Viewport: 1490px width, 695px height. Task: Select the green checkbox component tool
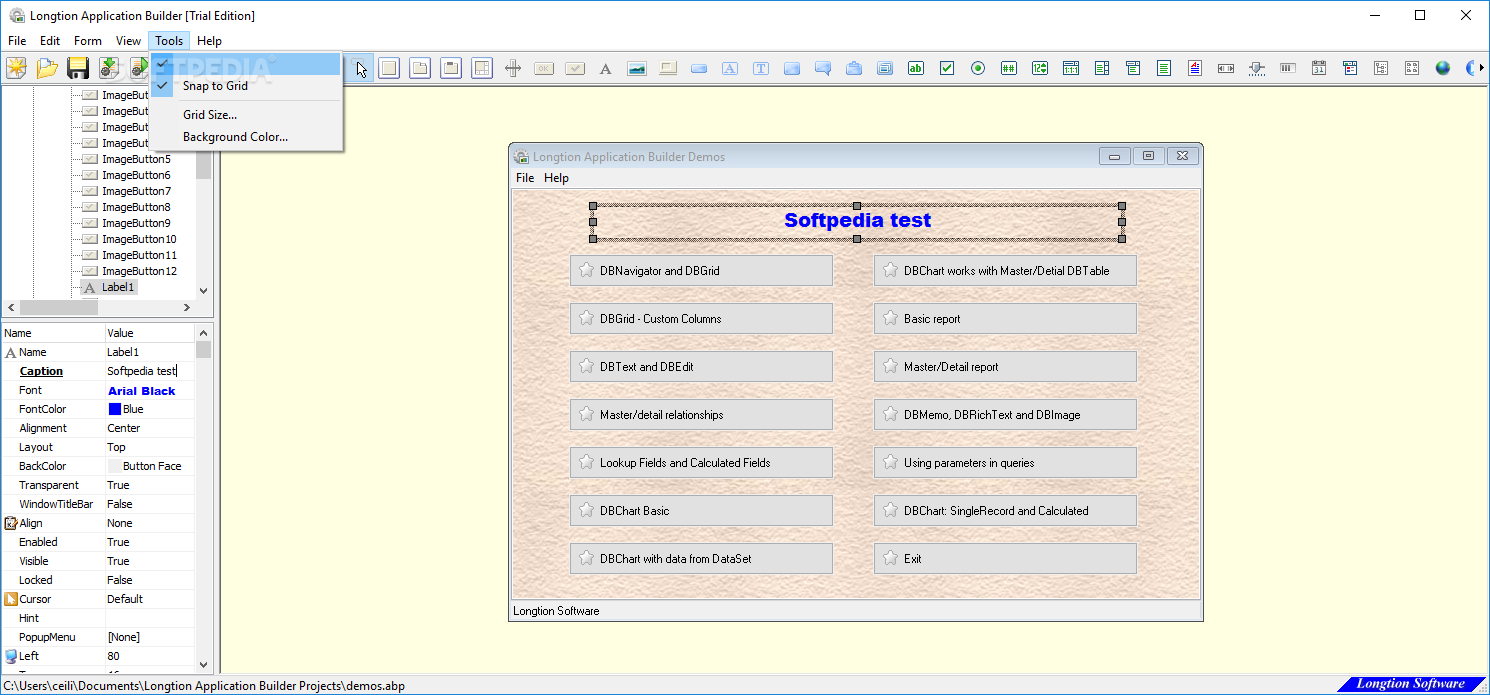[947, 68]
